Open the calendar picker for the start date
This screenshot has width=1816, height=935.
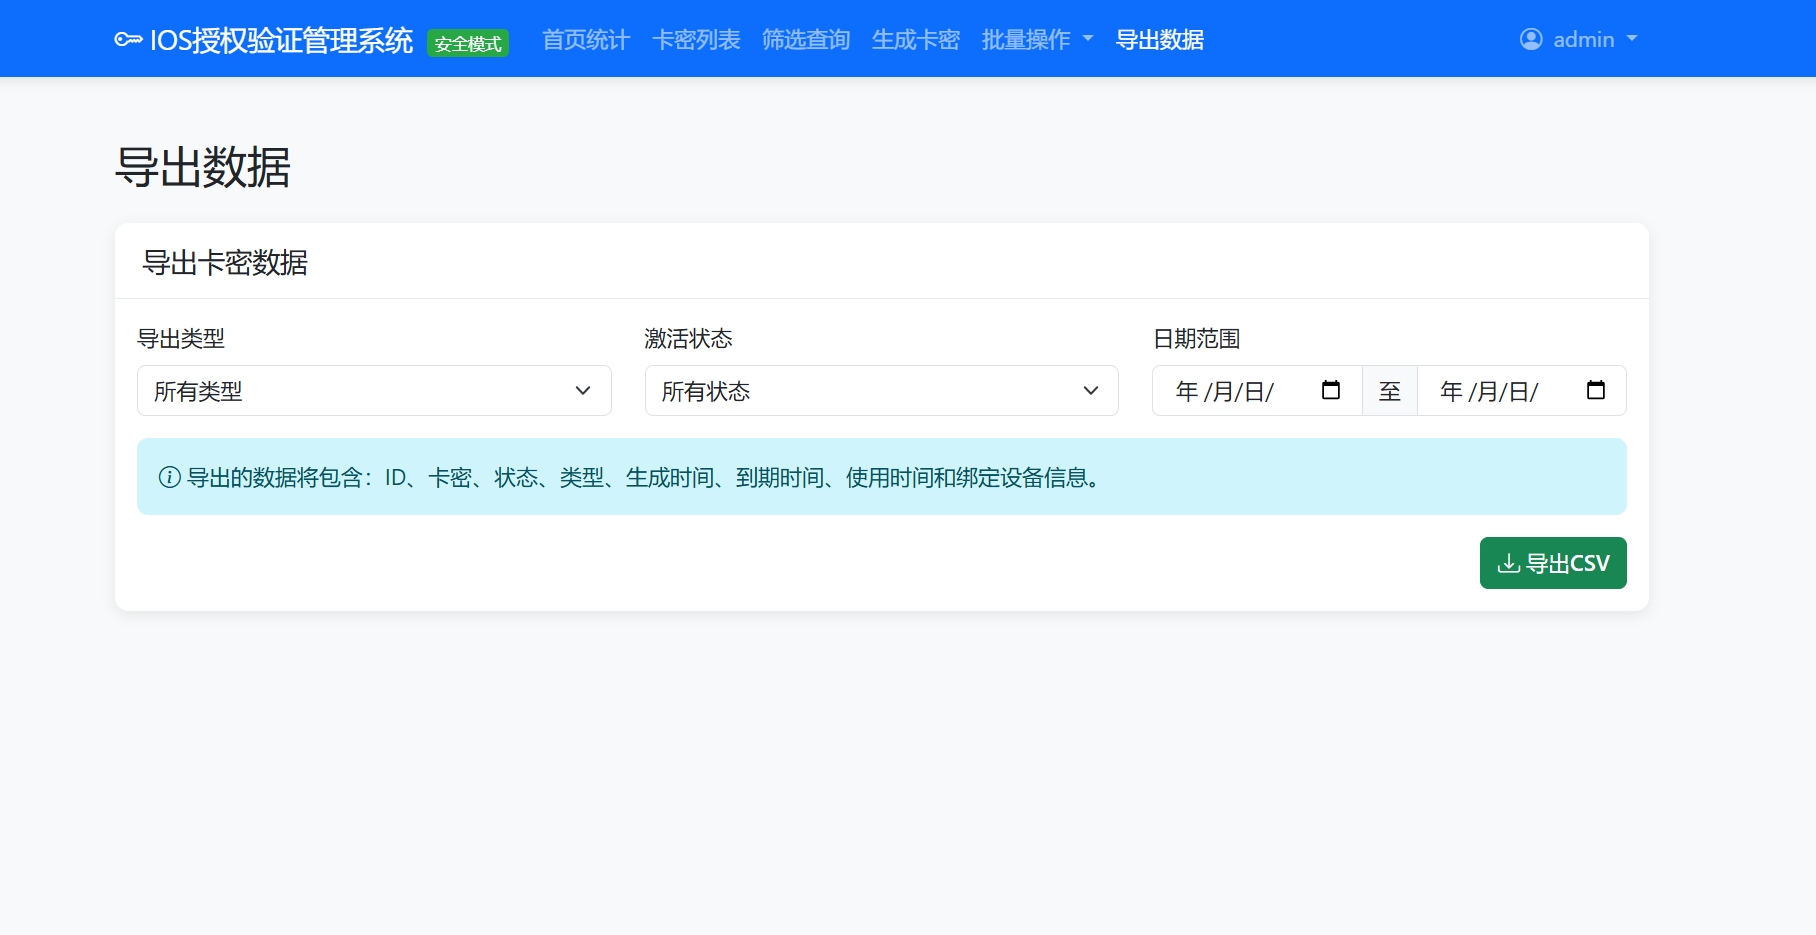[1331, 391]
